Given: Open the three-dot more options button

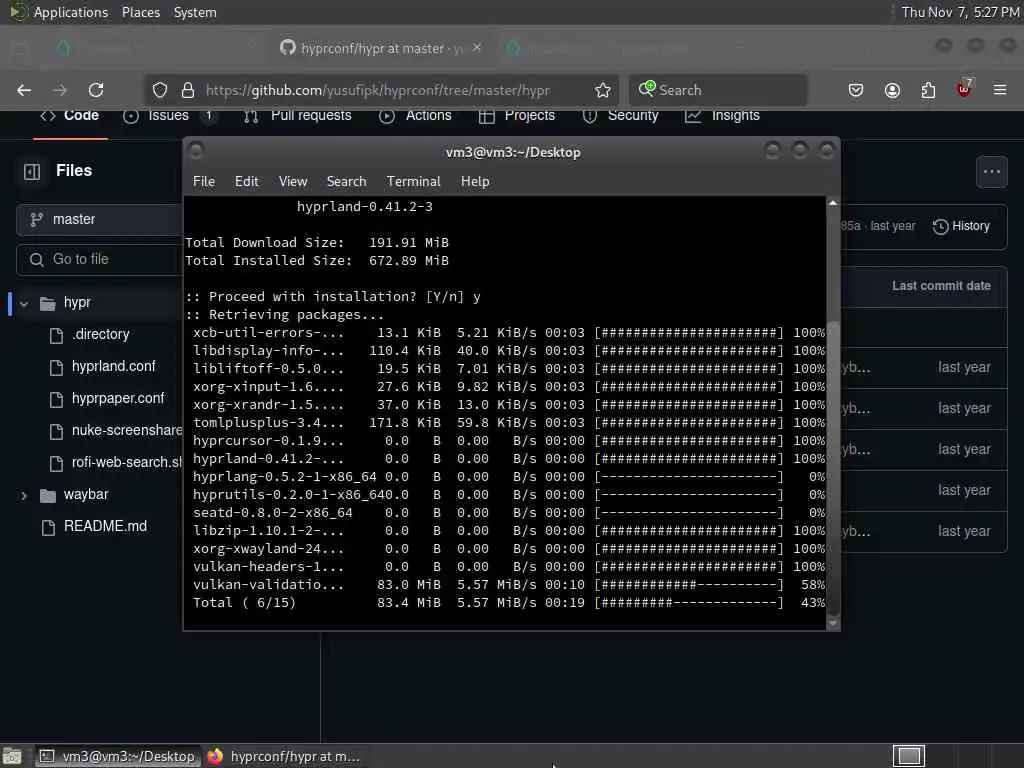Looking at the screenshot, I should (x=991, y=172).
